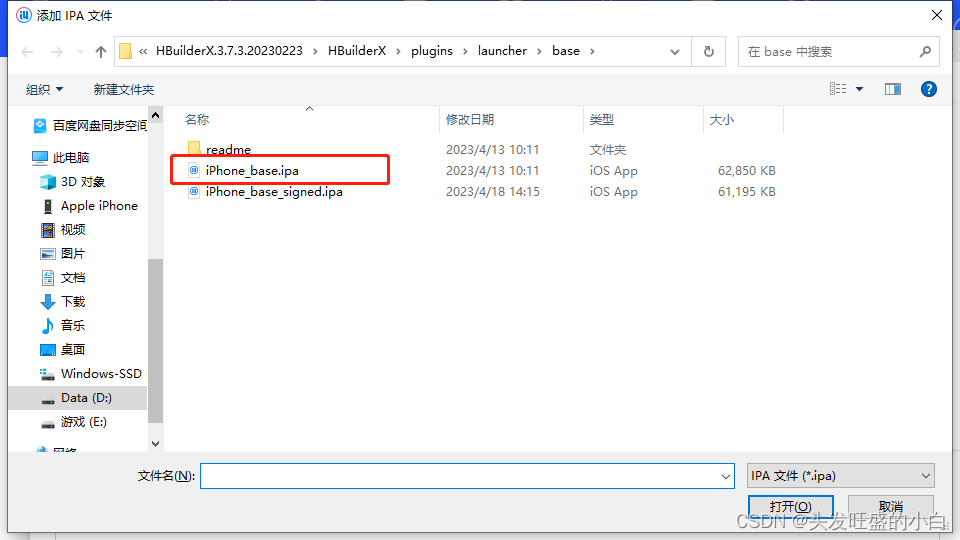Expand subfolders arrow after base

click(592, 51)
